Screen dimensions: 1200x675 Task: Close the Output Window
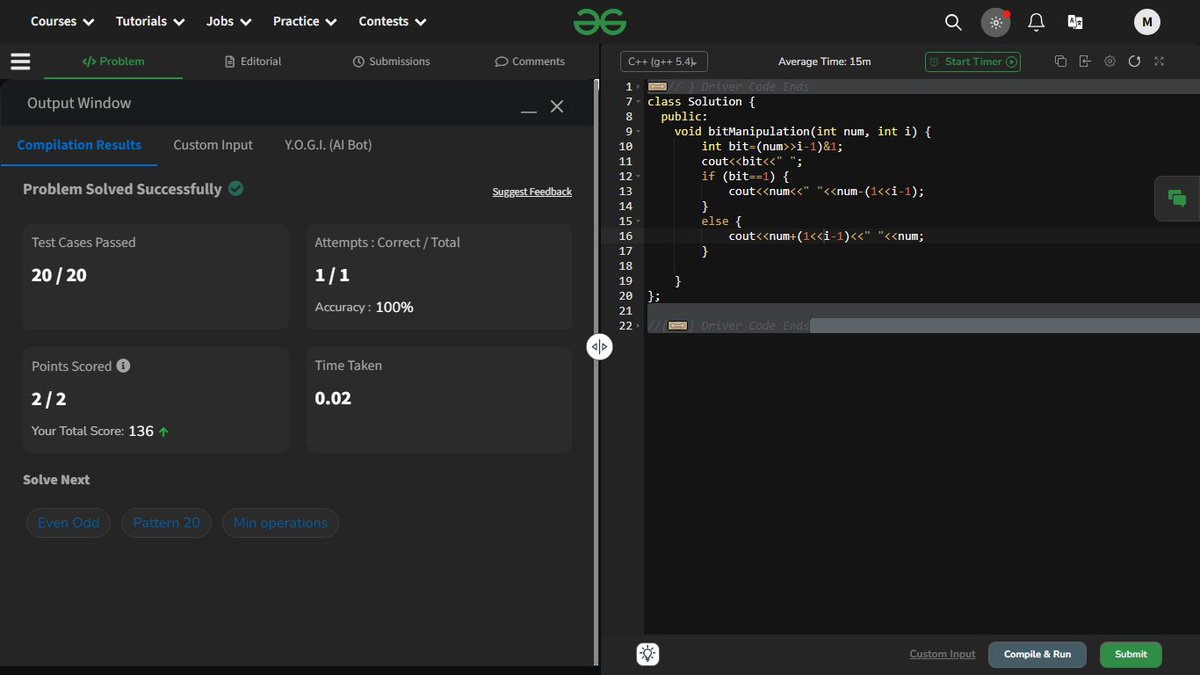(557, 106)
